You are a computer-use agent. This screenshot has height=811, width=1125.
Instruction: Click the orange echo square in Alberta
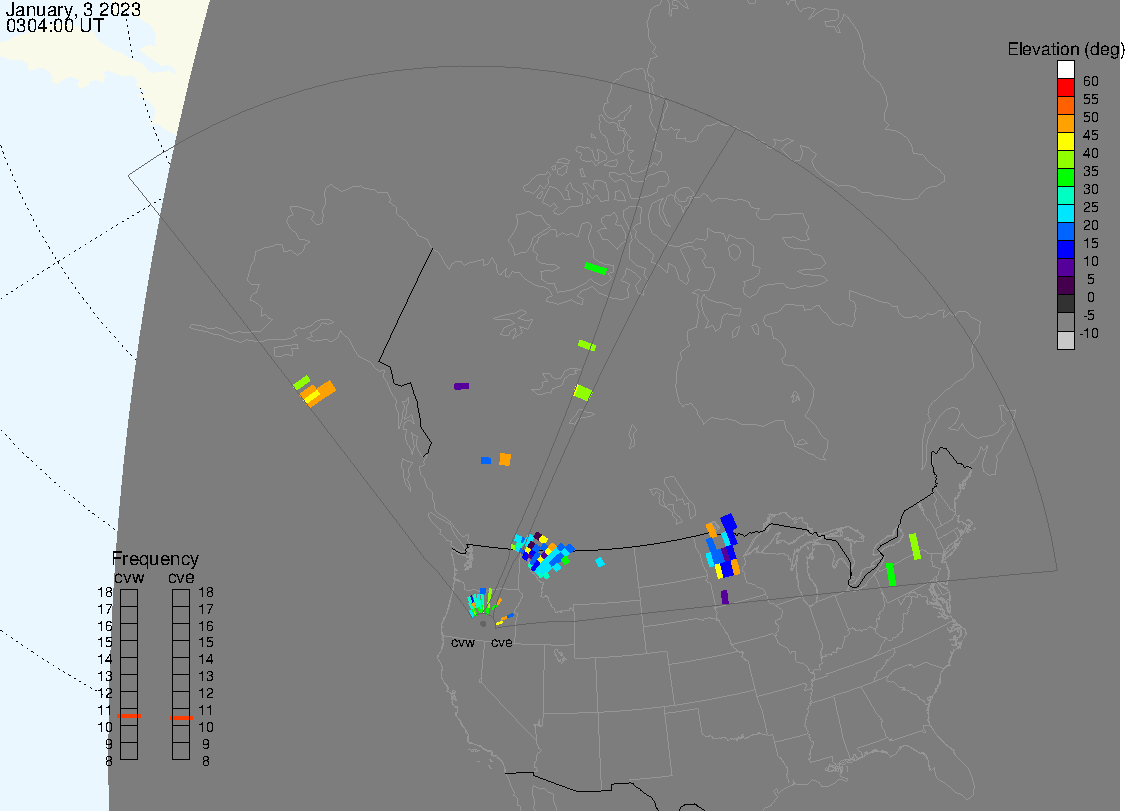[x=505, y=459]
